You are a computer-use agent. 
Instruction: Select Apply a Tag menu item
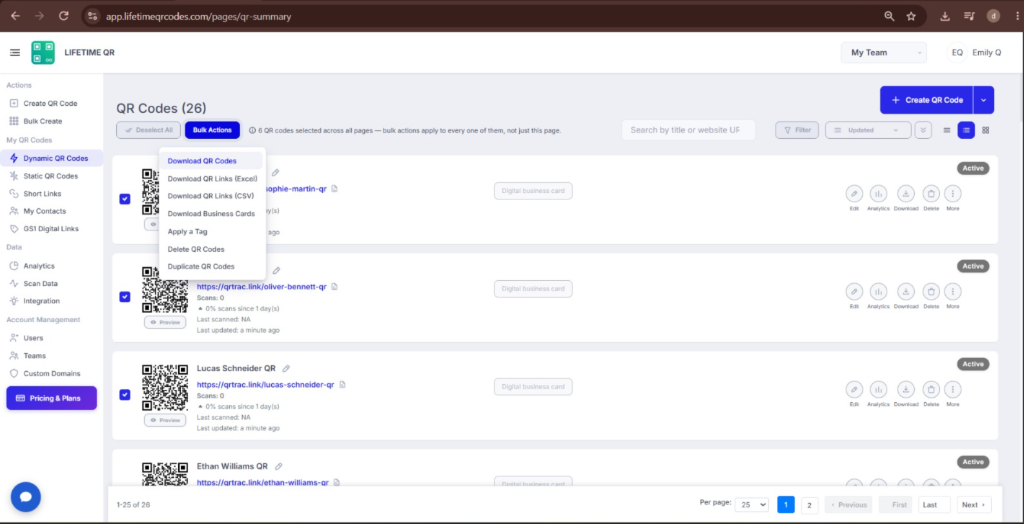(x=212, y=231)
